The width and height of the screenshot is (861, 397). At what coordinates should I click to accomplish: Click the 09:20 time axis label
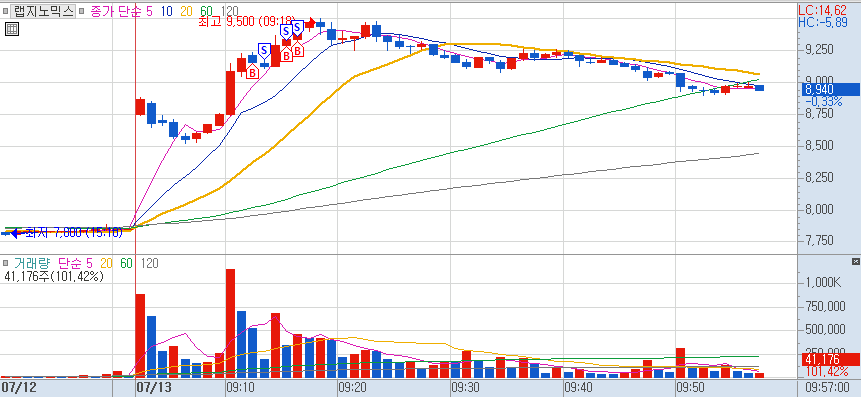point(353,388)
